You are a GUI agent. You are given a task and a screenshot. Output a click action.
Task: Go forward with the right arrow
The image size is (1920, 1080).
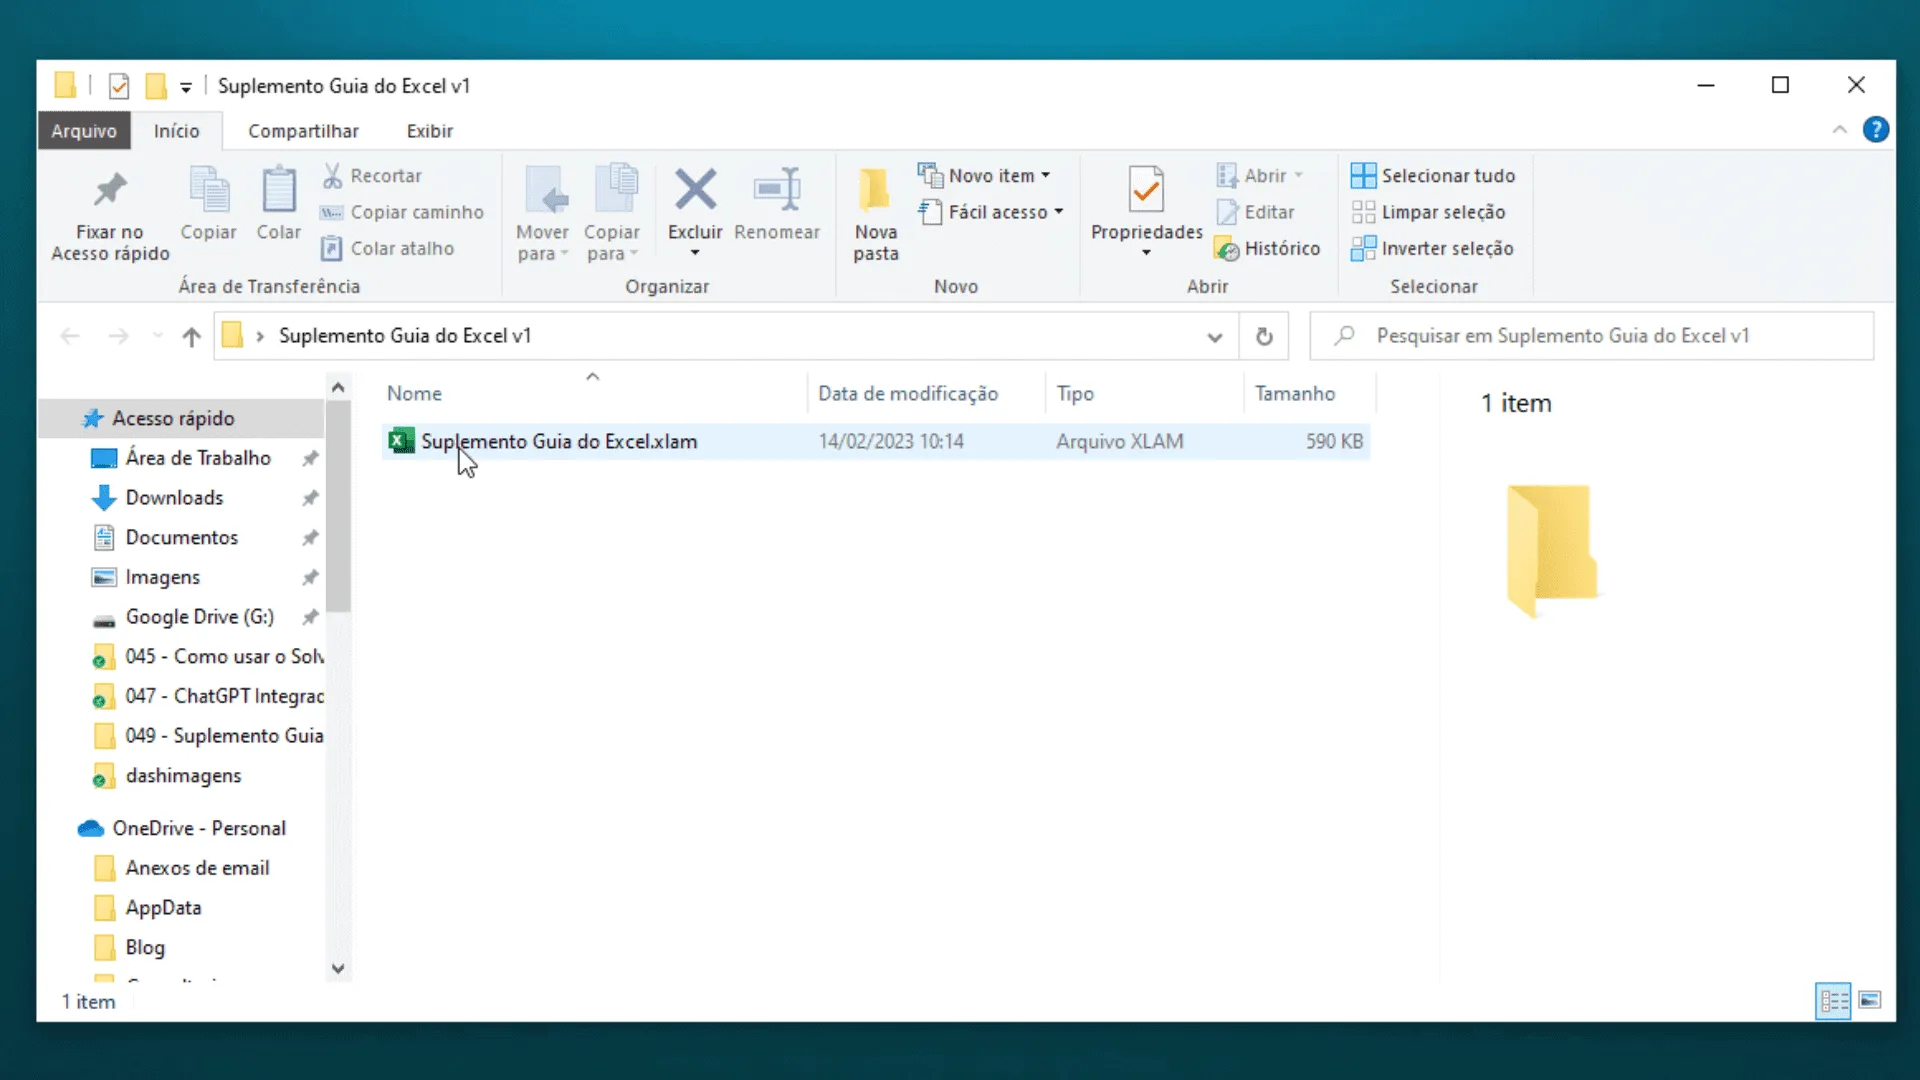point(118,336)
